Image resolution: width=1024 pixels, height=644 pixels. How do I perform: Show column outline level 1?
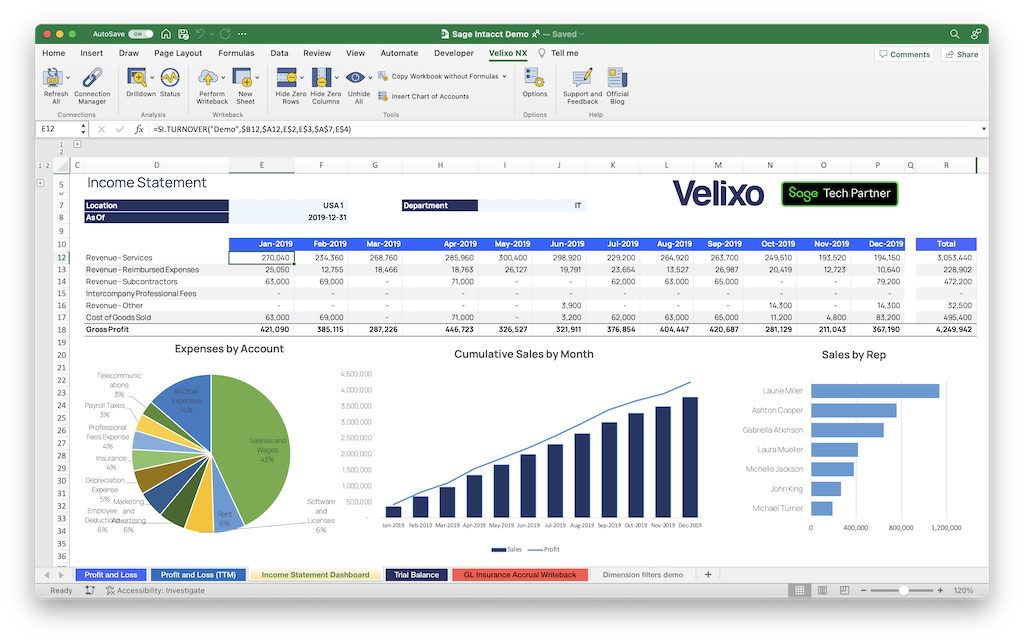click(61, 144)
